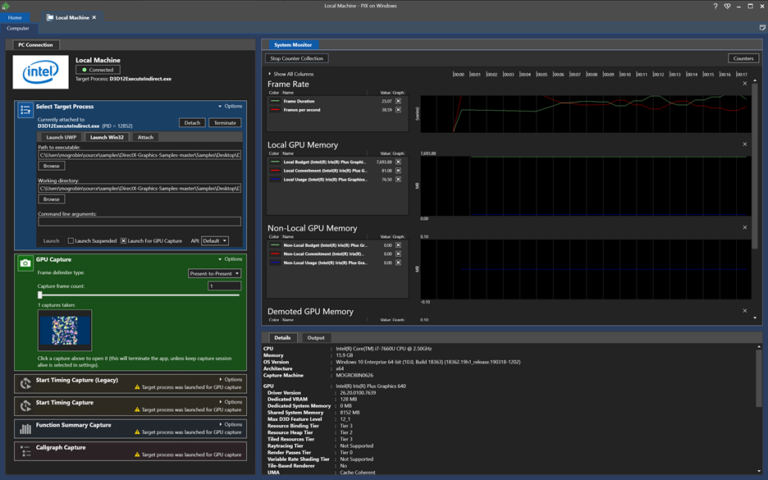Toggle Launch For GPU Capture checkbox
This screenshot has height=480, width=768.
[x=123, y=240]
